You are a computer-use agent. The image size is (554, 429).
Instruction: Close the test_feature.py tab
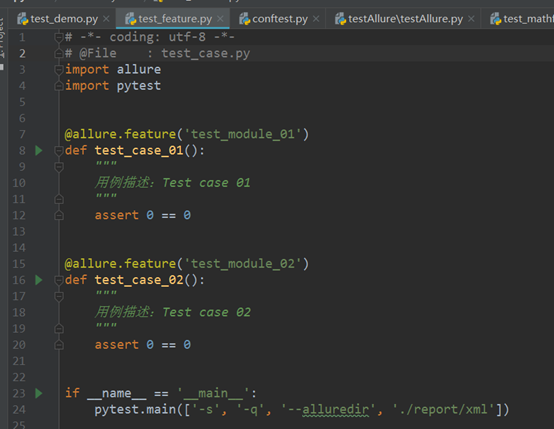(220, 19)
